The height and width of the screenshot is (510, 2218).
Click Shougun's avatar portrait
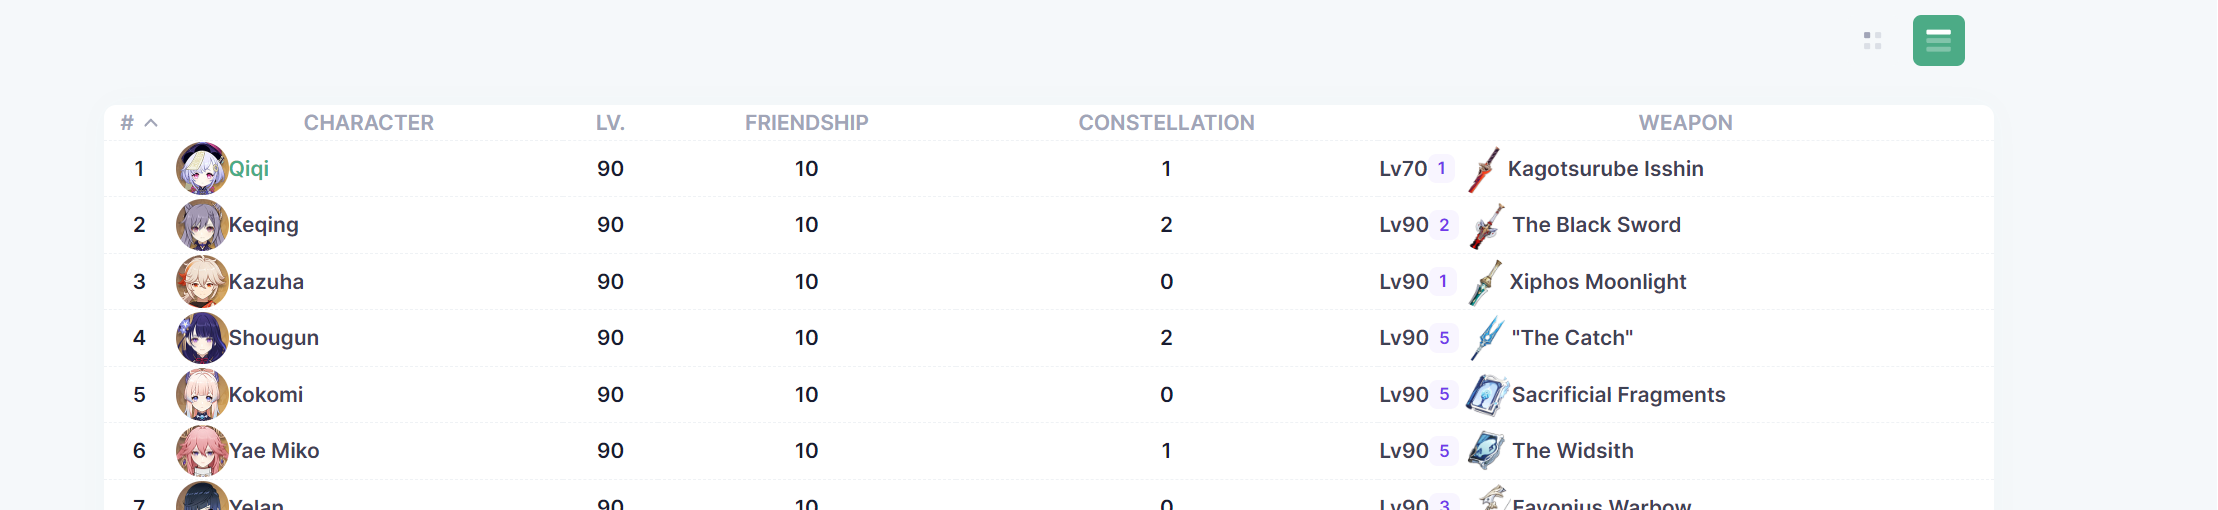point(201,338)
